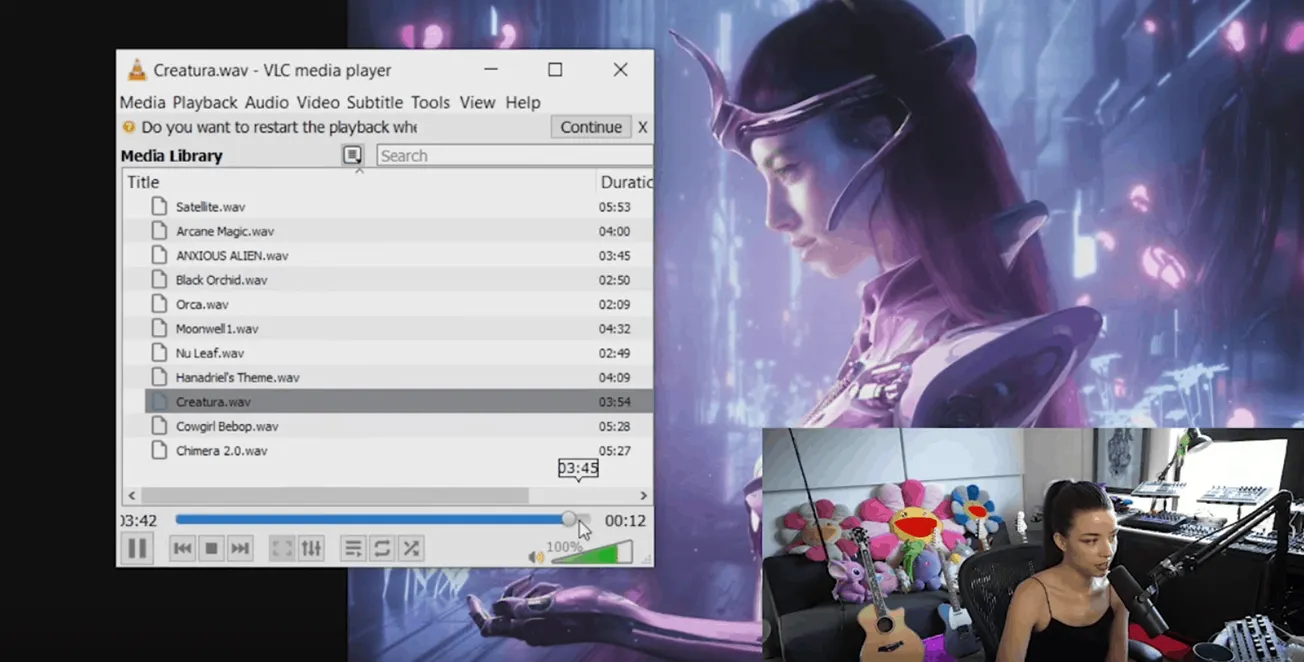Viewport: 1304px width, 662px height.
Task: Toggle remaining time label 00:12
Action: [x=625, y=520]
